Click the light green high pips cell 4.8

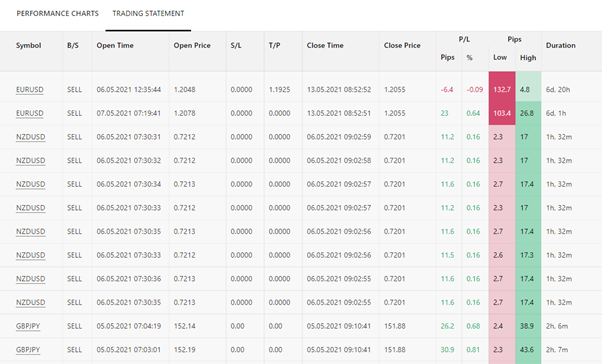pos(529,87)
